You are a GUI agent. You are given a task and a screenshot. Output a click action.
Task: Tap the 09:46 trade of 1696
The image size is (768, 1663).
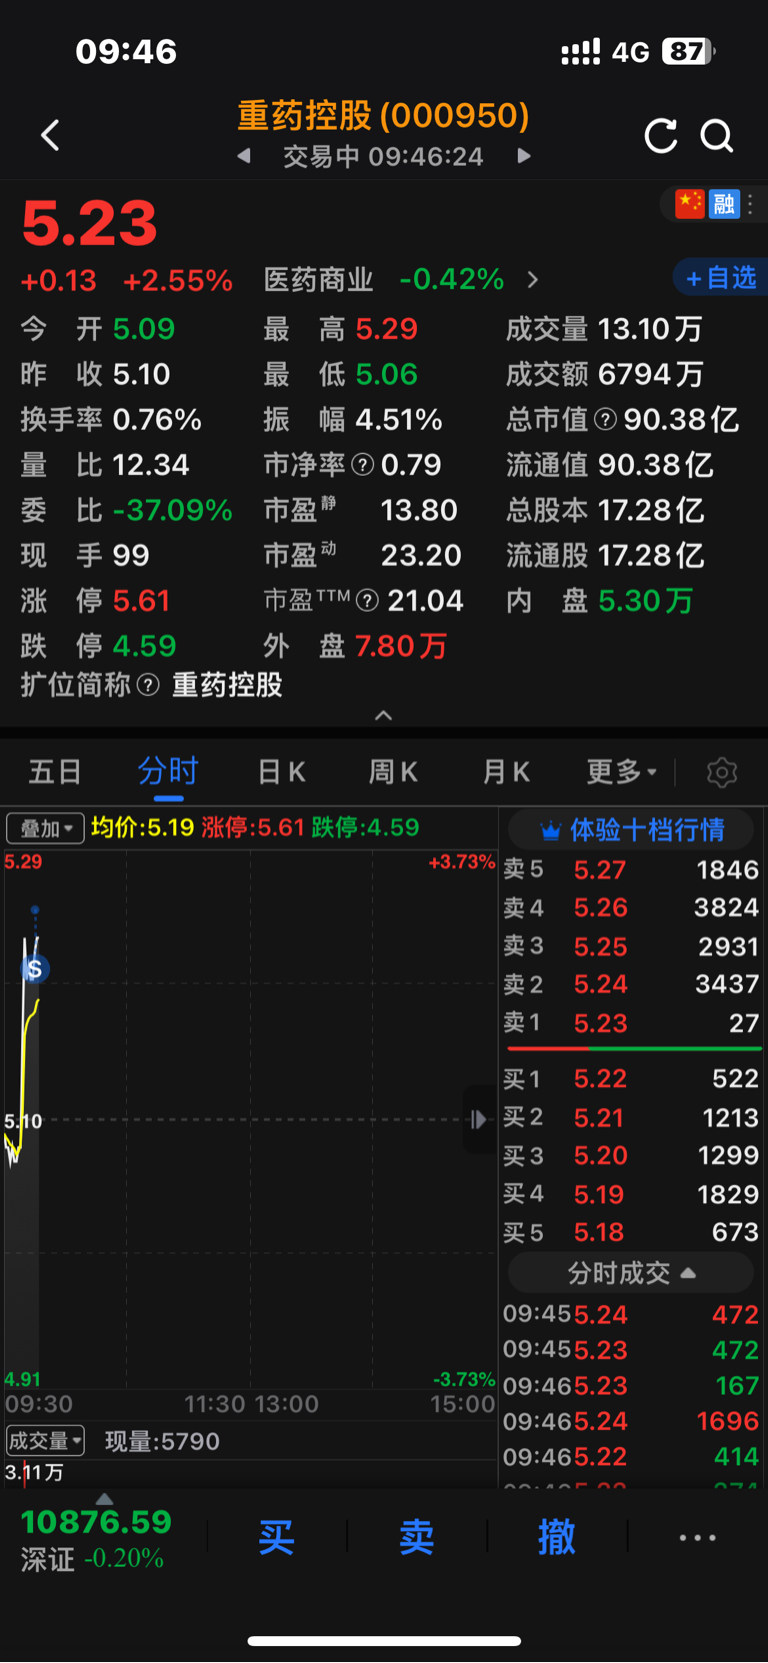click(631, 1421)
